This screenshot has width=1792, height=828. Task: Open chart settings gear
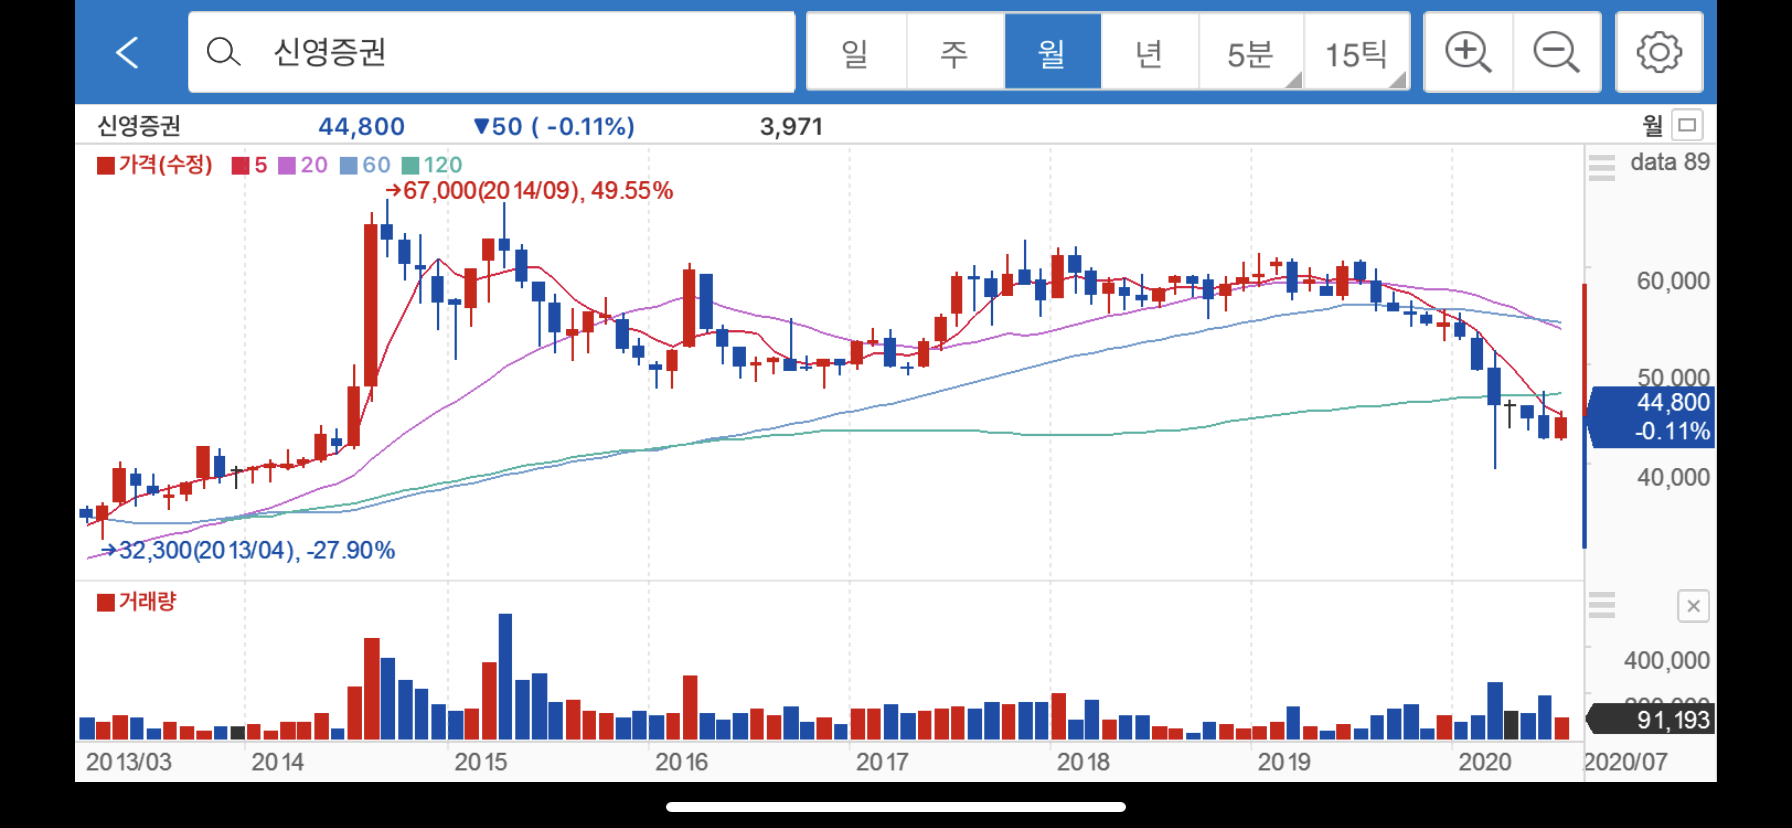(1659, 52)
